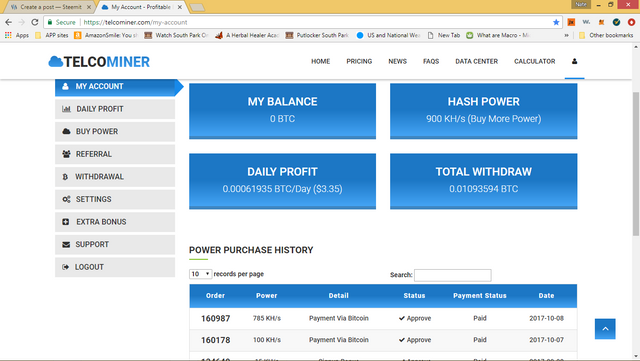Open News in top navigation
Screen dimensions: 640x361
398,61
